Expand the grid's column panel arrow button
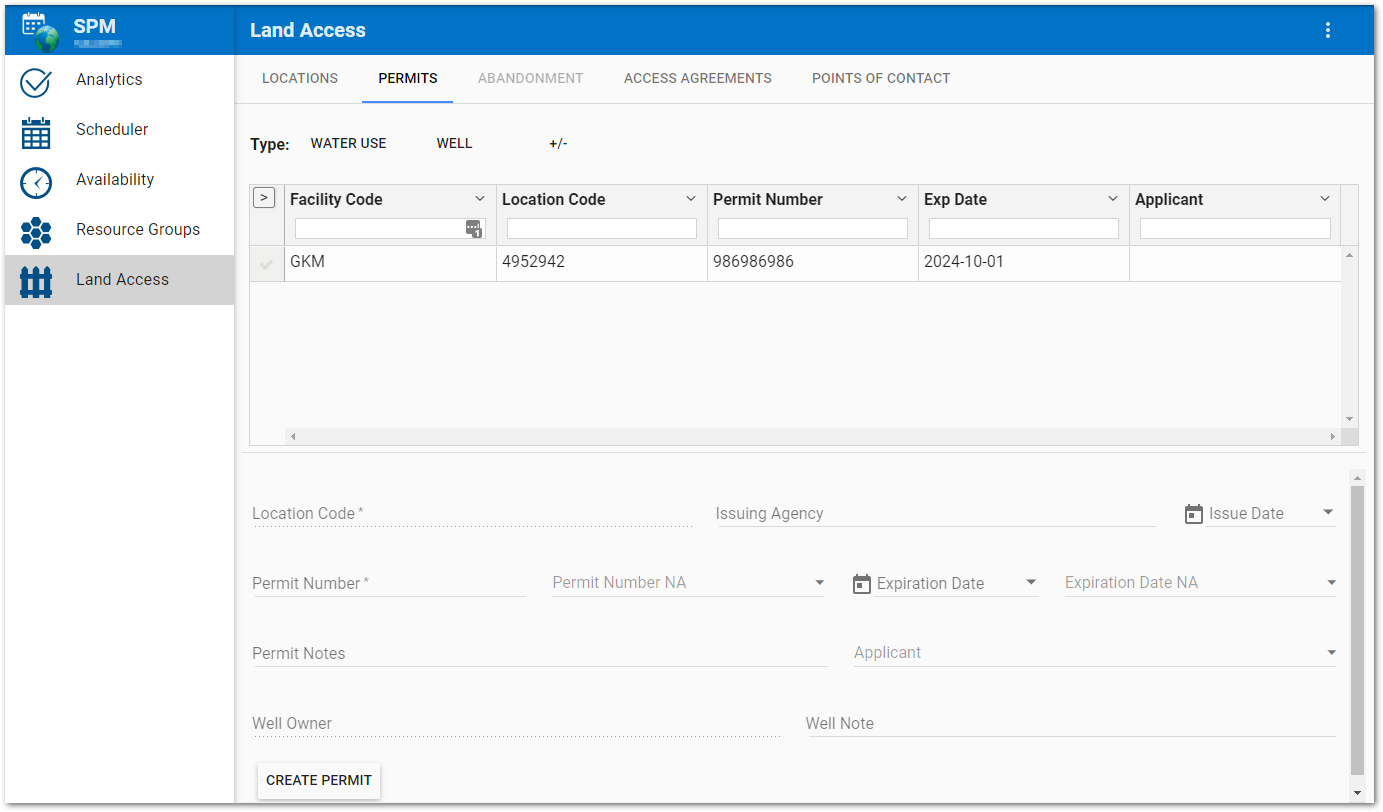Image resolution: width=1383 pixels, height=812 pixels. [x=264, y=198]
